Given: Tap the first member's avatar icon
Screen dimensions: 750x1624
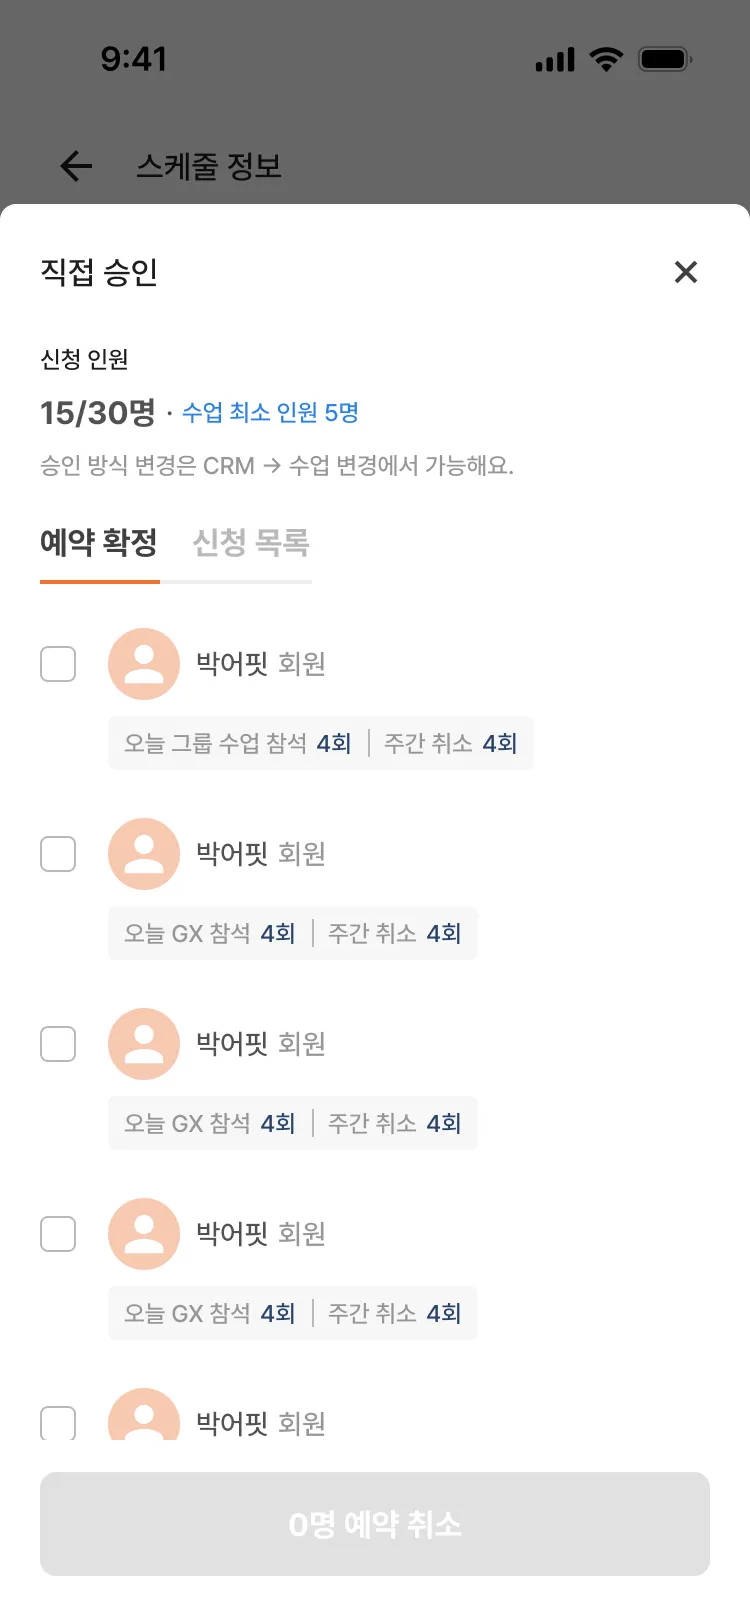Looking at the screenshot, I should click(x=144, y=664).
